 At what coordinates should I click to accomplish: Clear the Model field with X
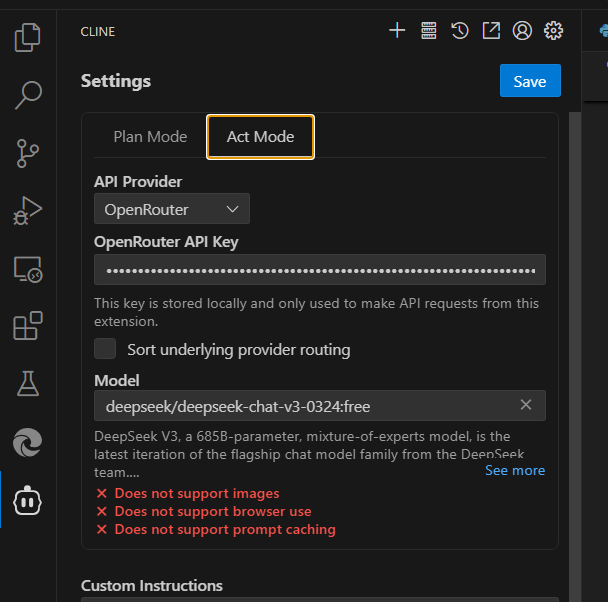[x=526, y=405]
